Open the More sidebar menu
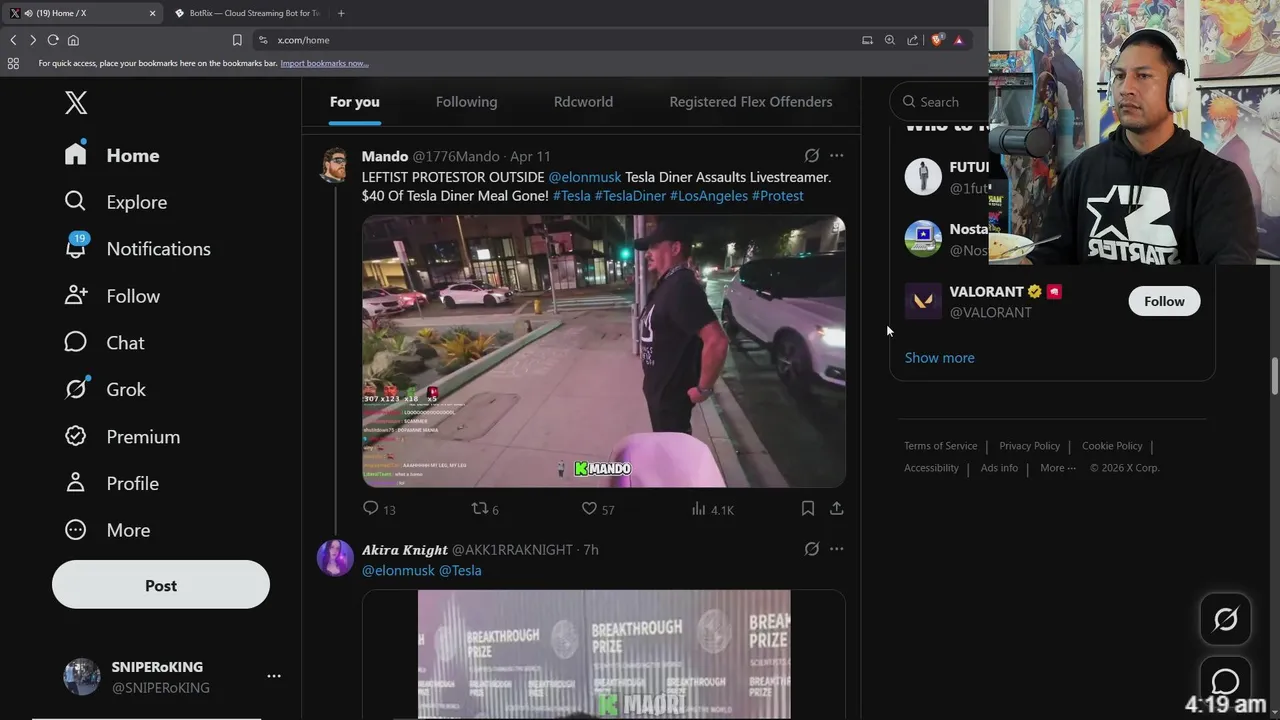Screen dimensions: 1280x720 click(x=106, y=530)
